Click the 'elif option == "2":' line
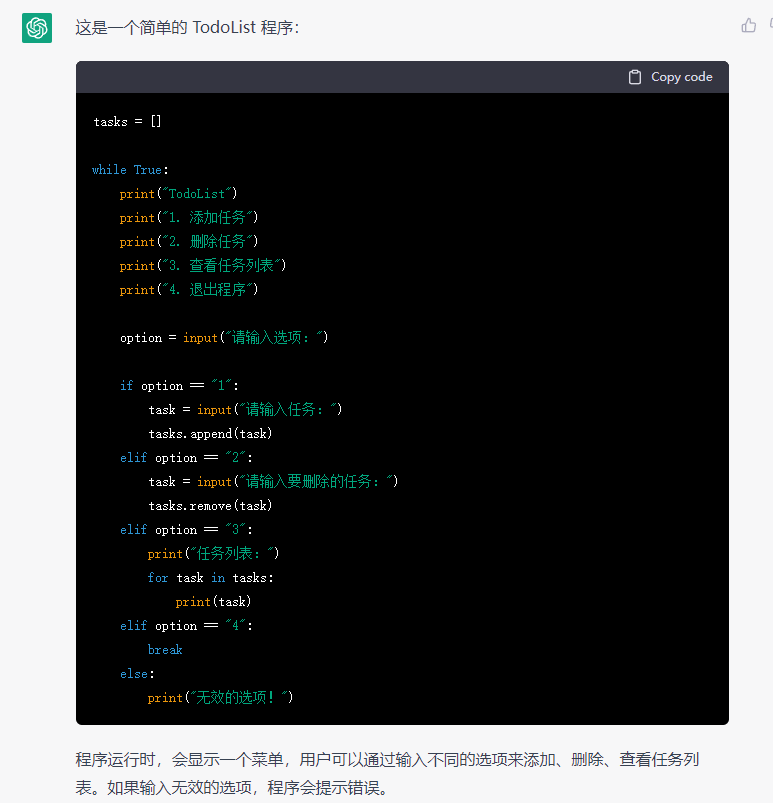The height and width of the screenshot is (803, 773). 186,458
